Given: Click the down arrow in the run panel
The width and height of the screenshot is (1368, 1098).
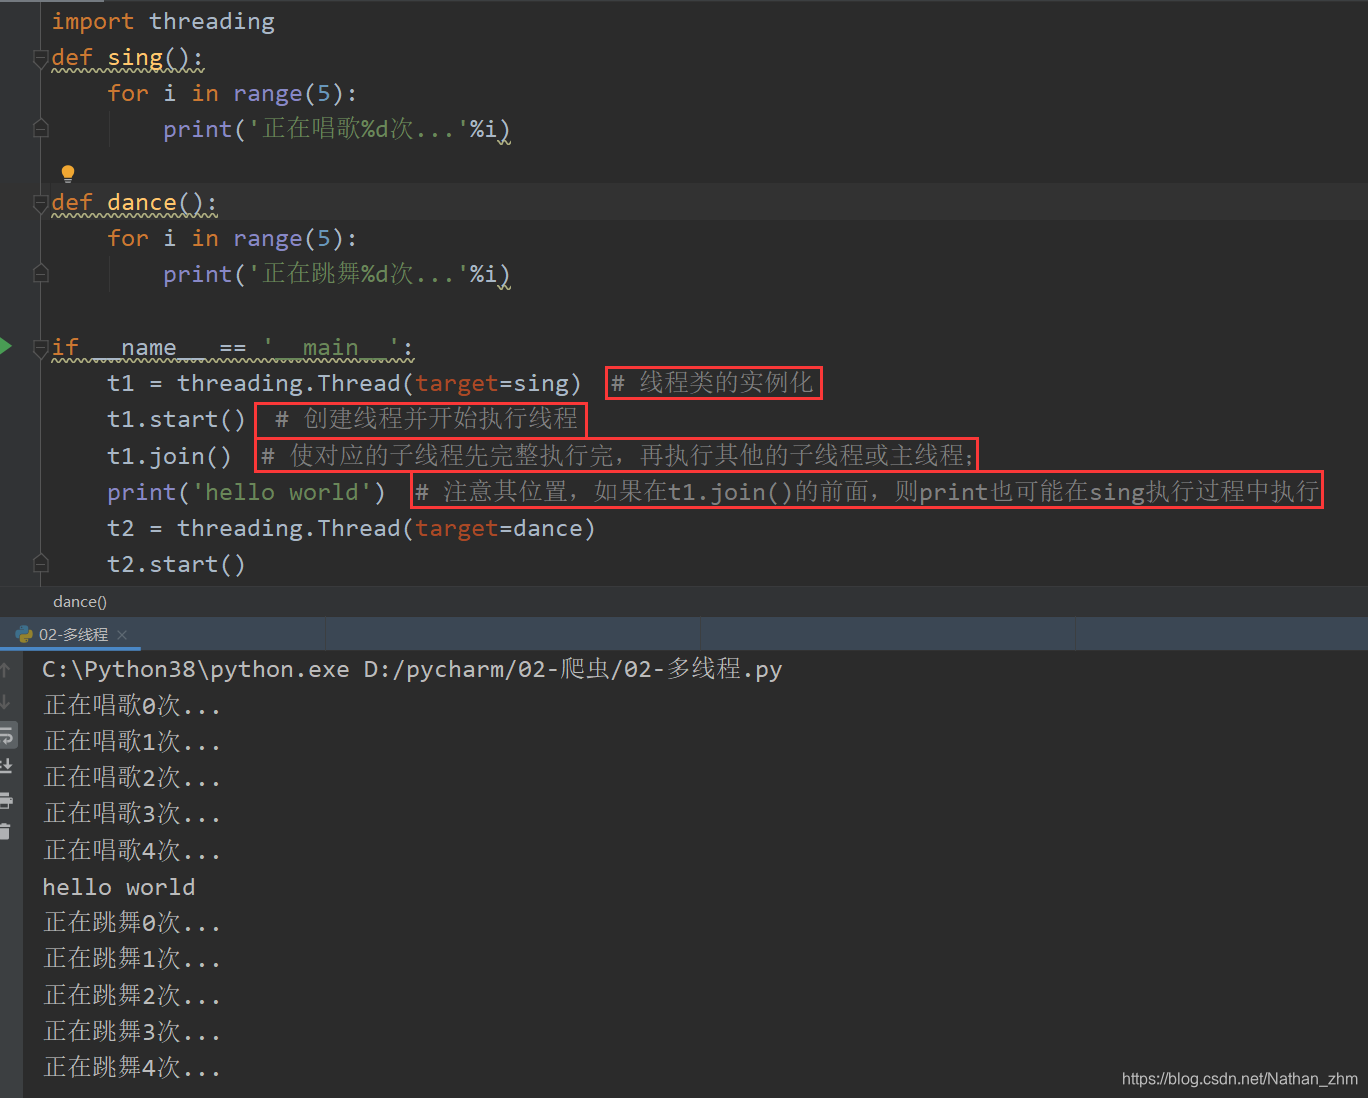Looking at the screenshot, I should [6, 702].
